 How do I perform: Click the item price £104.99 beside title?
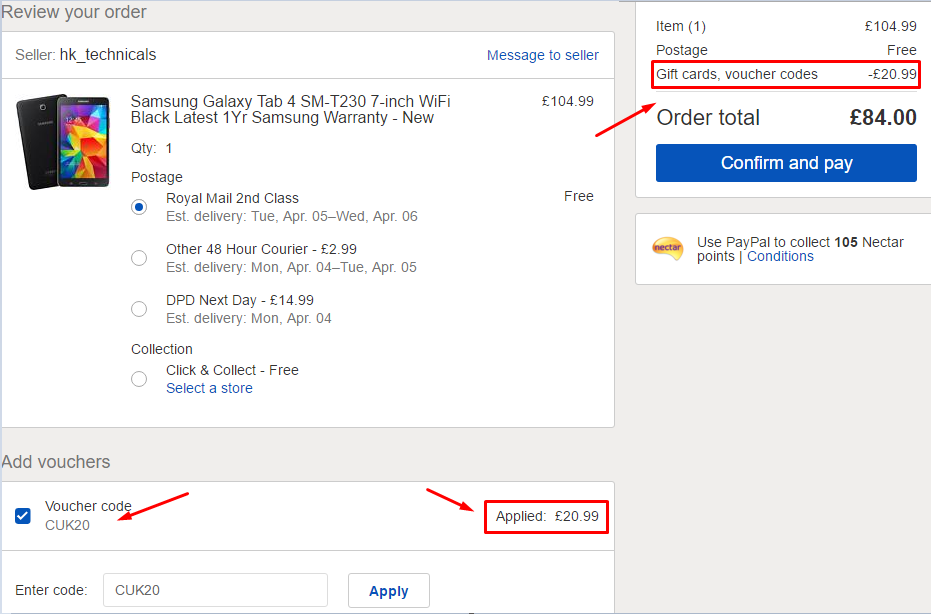click(568, 102)
